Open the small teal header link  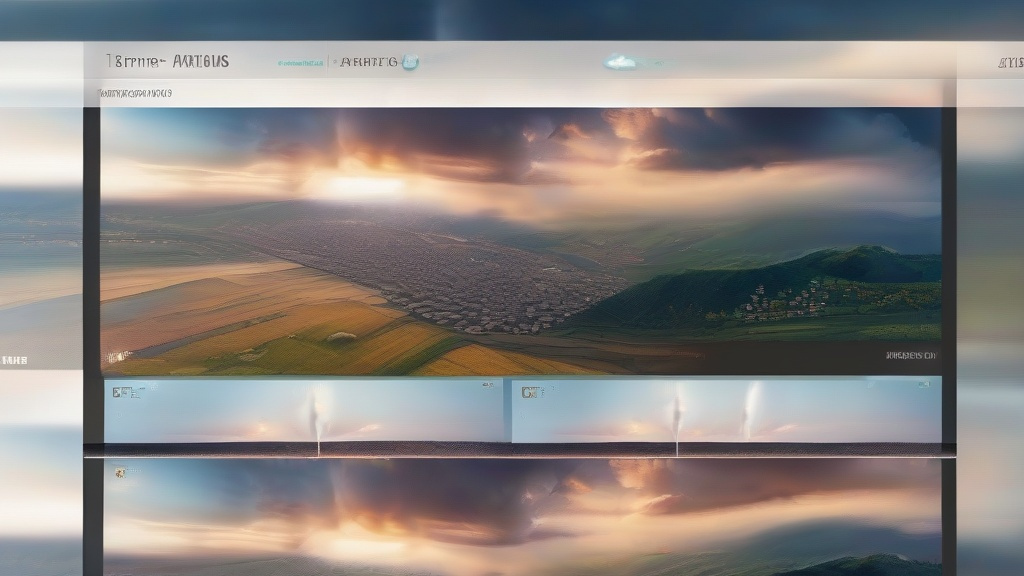pos(300,63)
